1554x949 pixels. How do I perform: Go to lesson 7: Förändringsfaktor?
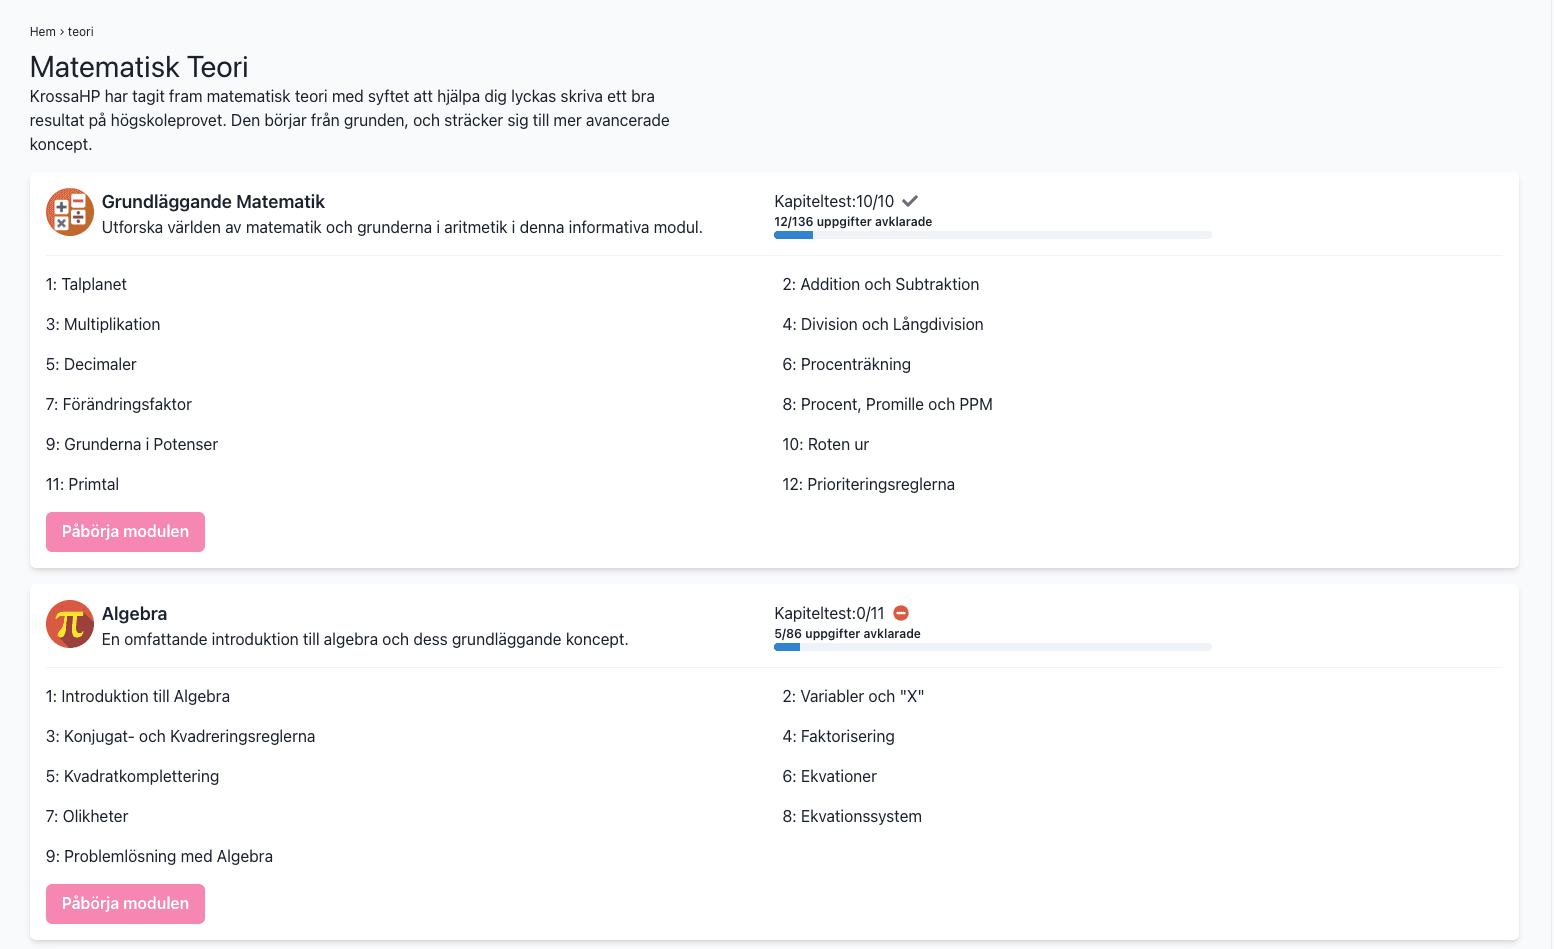click(118, 405)
